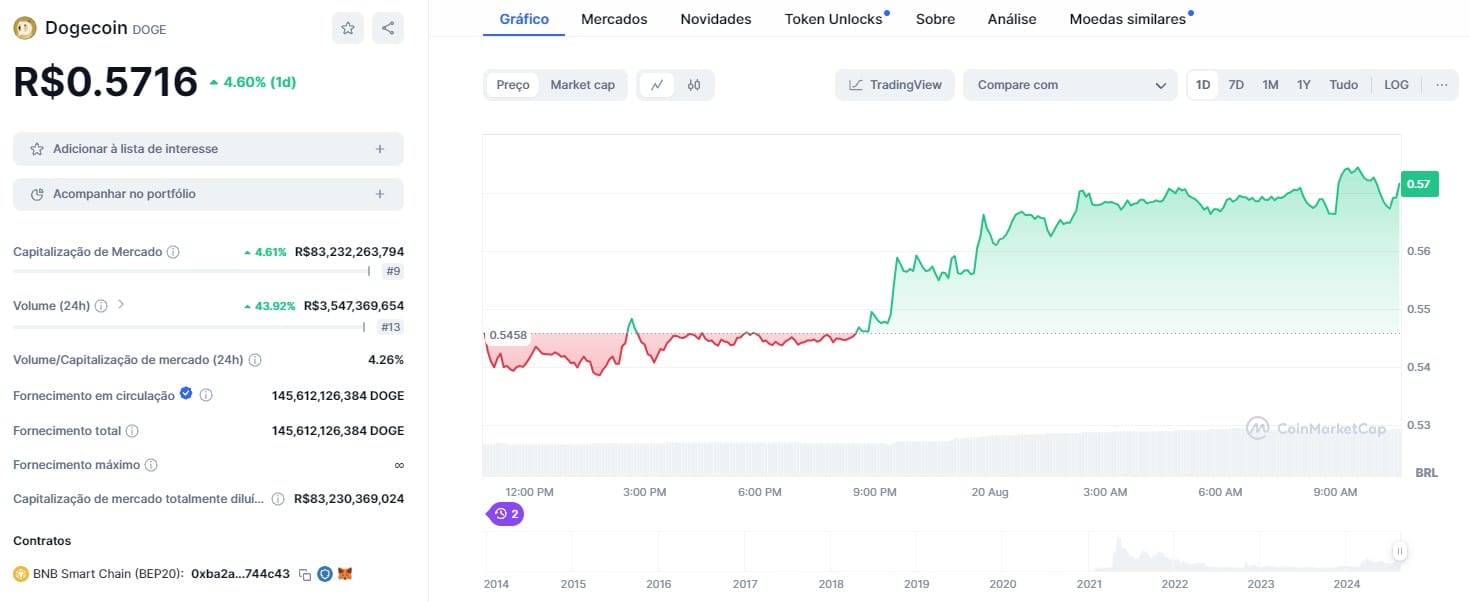Click Adicionar à lista de interesse

click(208, 149)
